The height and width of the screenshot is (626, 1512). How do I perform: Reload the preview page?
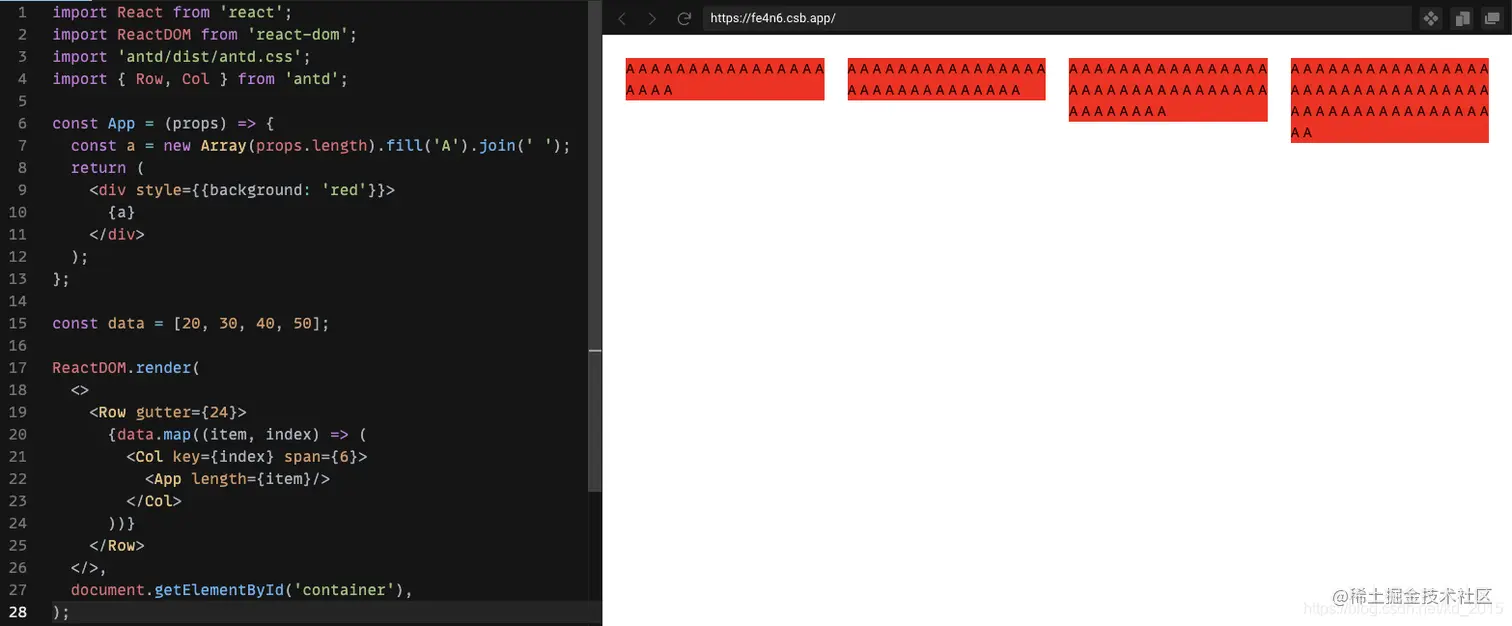click(x=684, y=19)
